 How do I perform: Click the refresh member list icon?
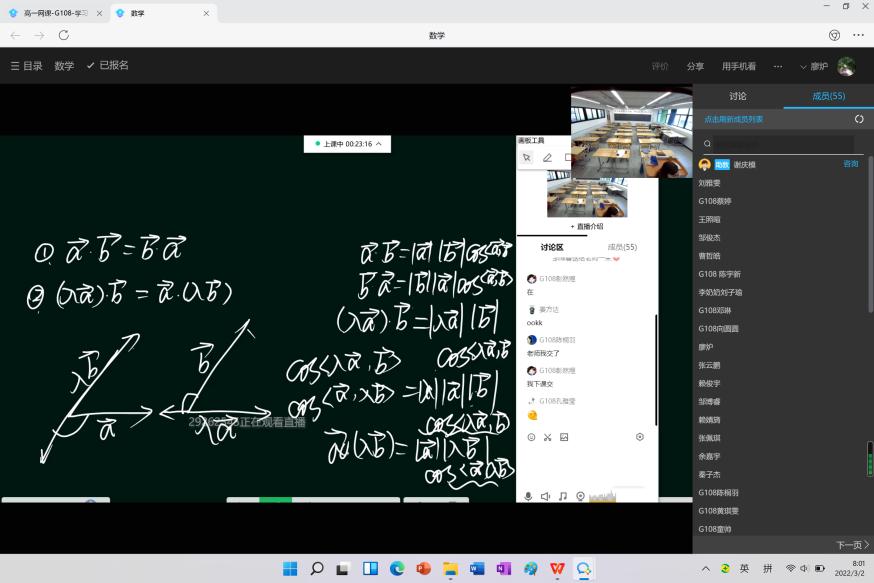tap(858, 119)
